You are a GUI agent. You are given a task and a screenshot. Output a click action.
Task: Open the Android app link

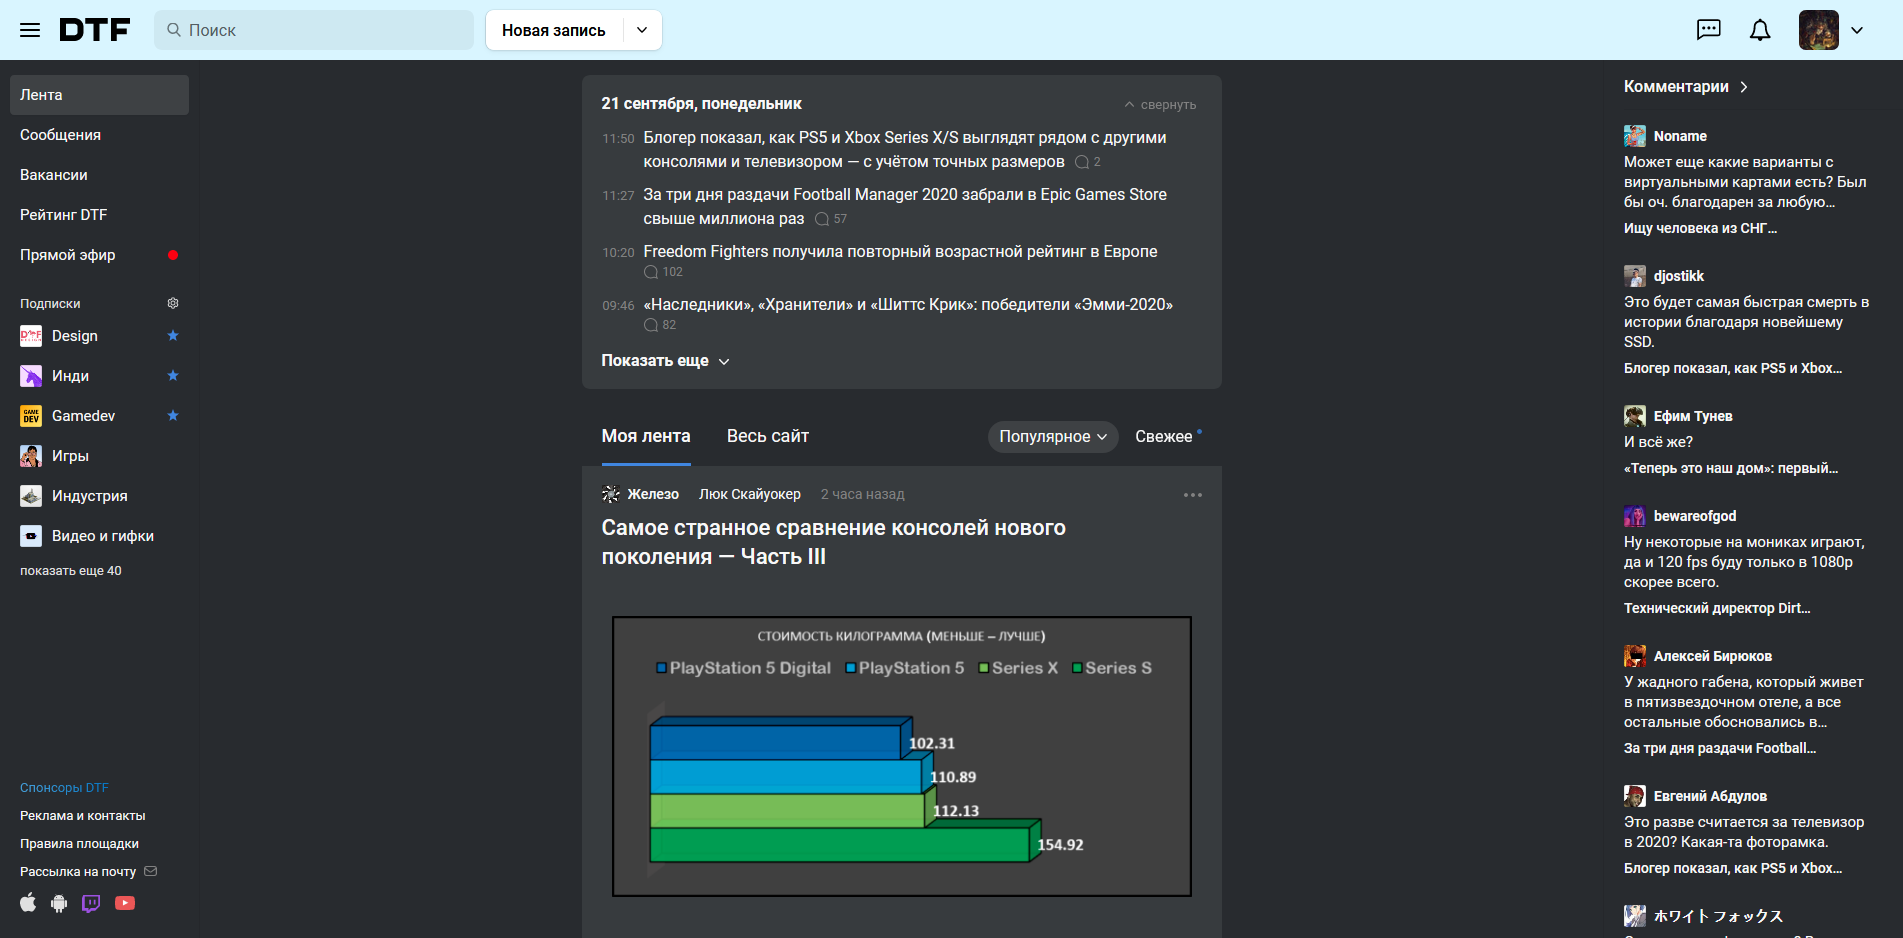tap(59, 903)
